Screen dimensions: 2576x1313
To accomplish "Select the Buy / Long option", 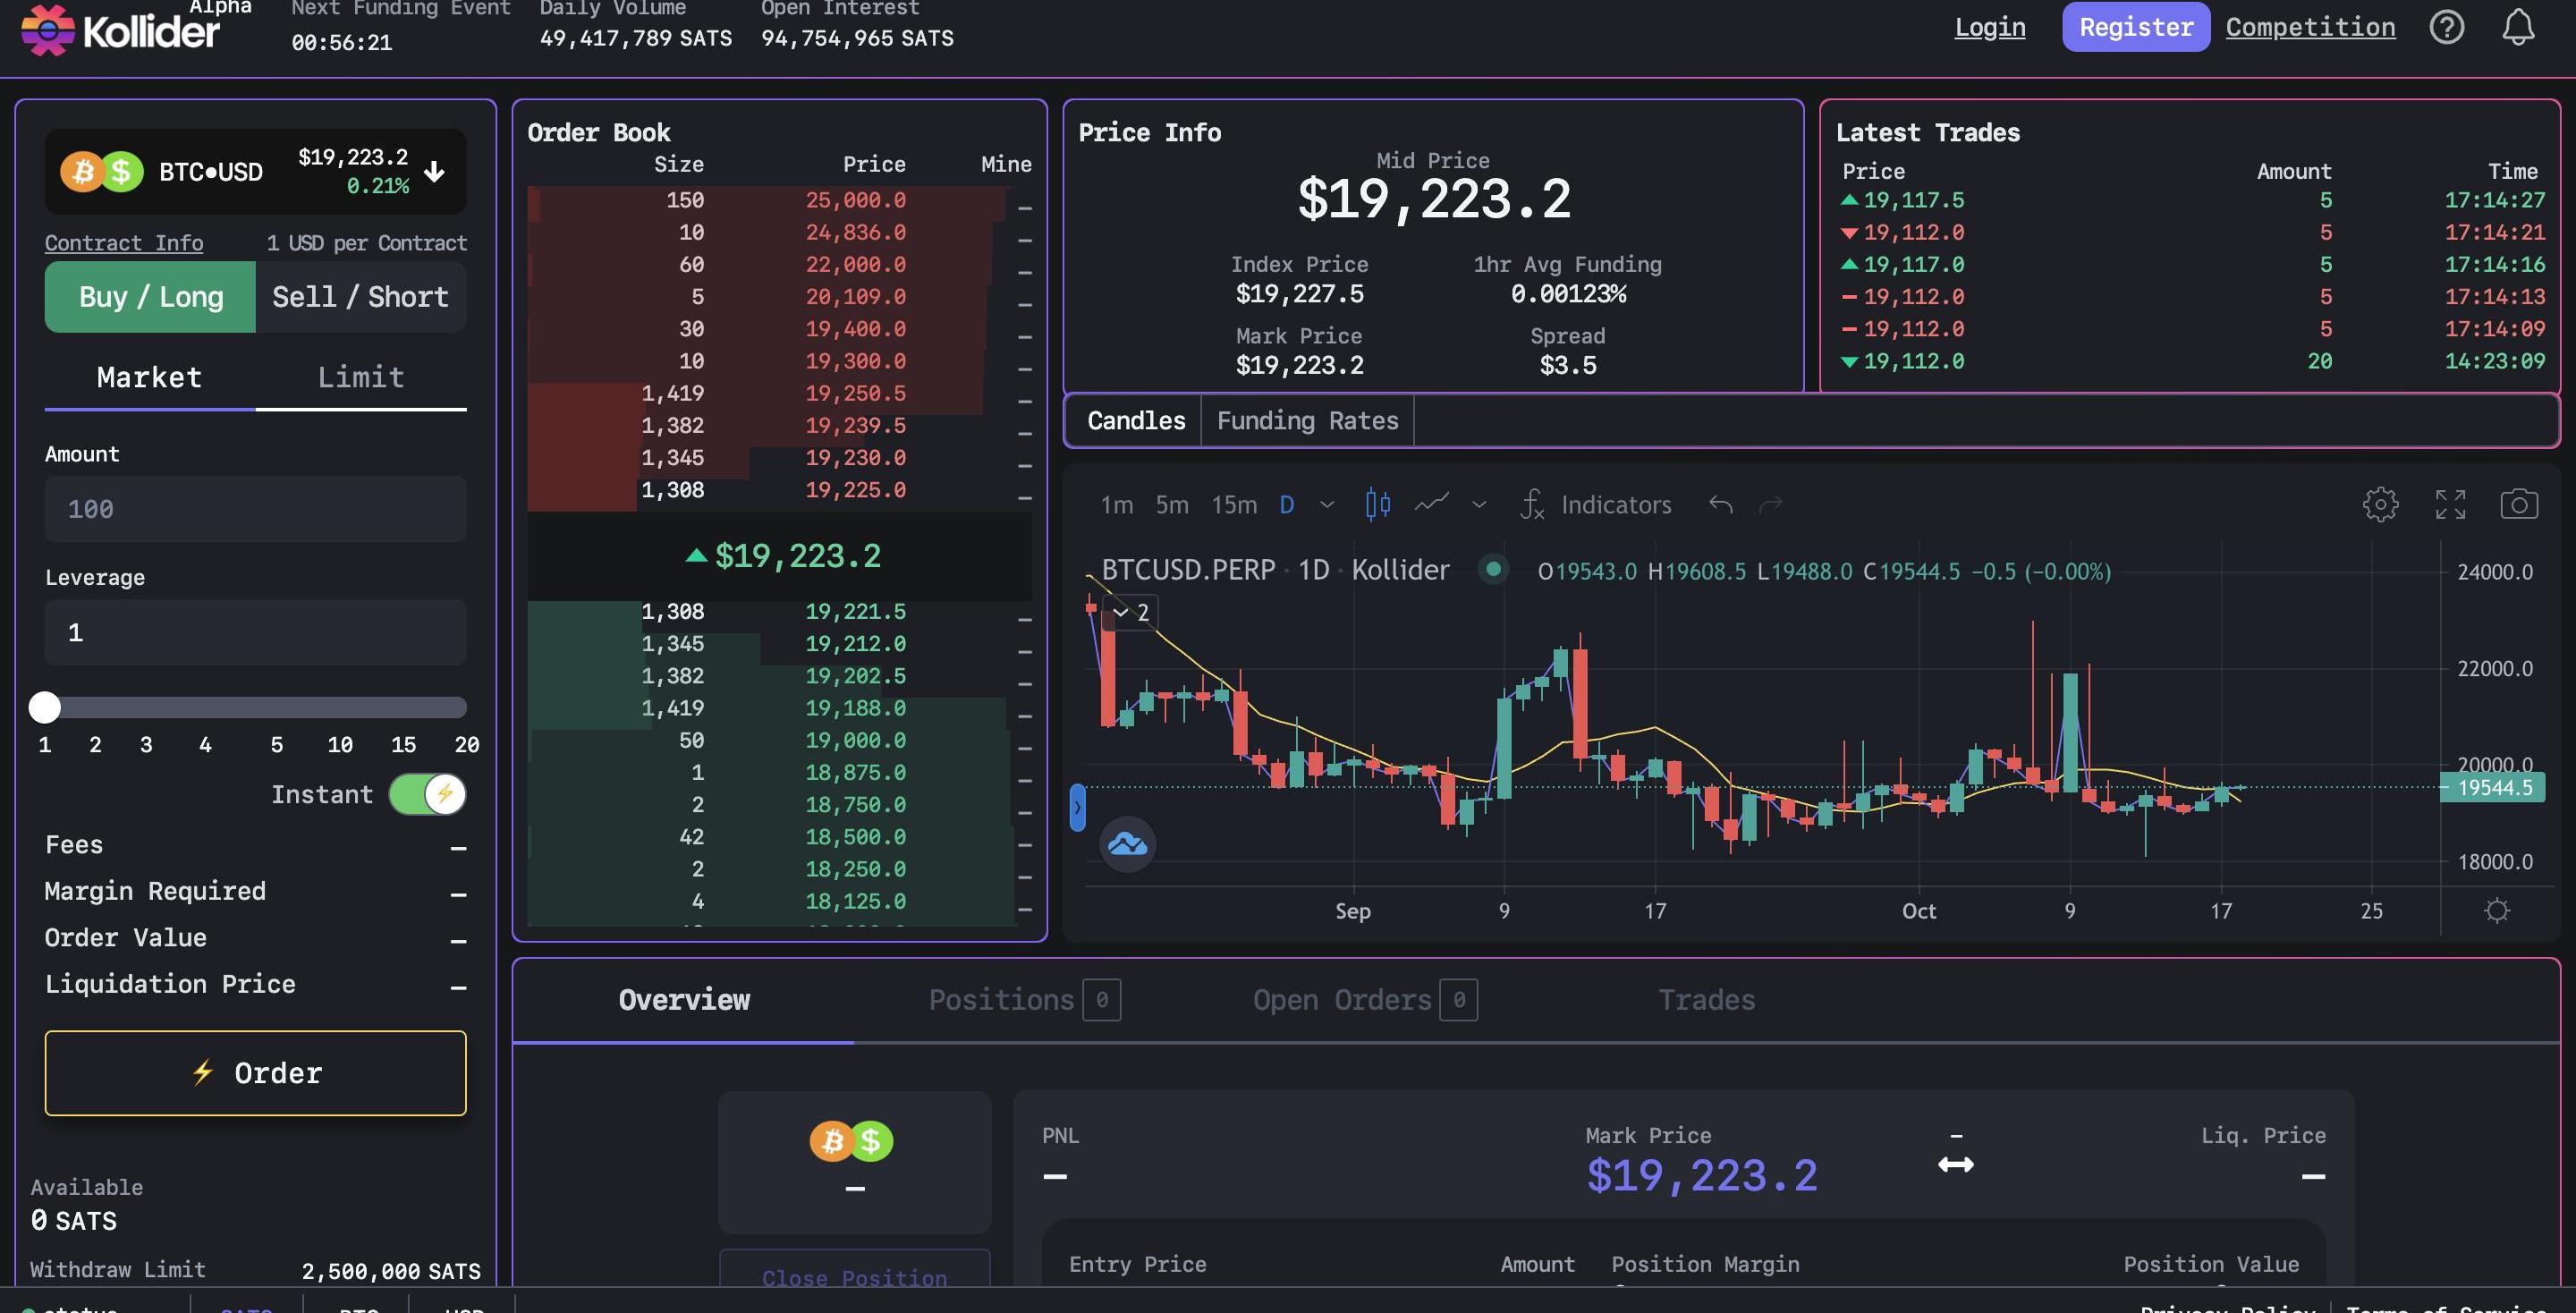I will pos(151,297).
